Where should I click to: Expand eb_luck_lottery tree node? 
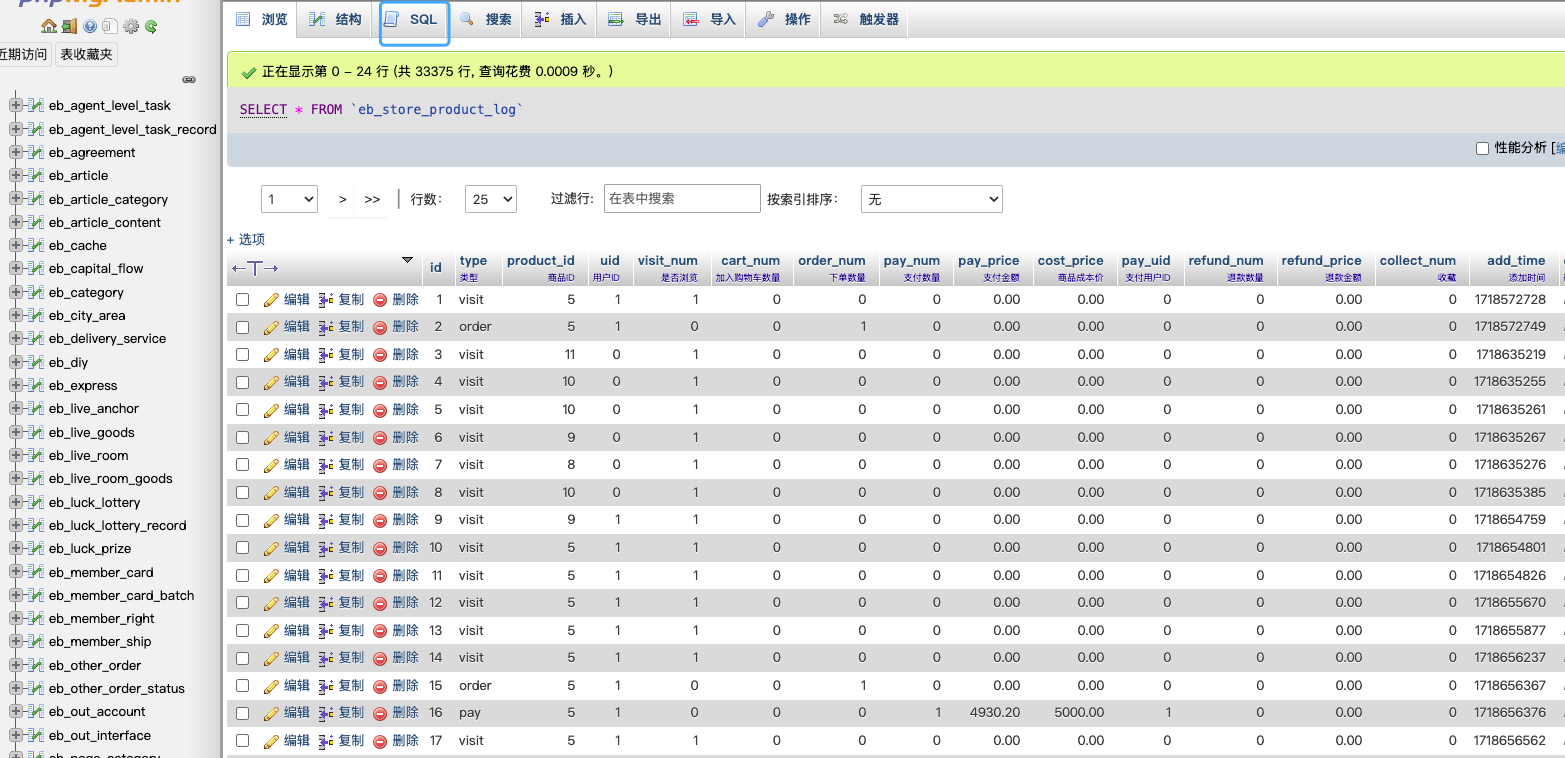16,502
